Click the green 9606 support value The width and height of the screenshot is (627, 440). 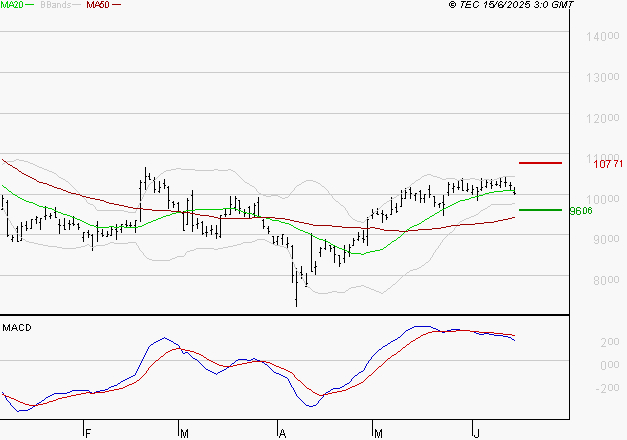(x=581, y=211)
